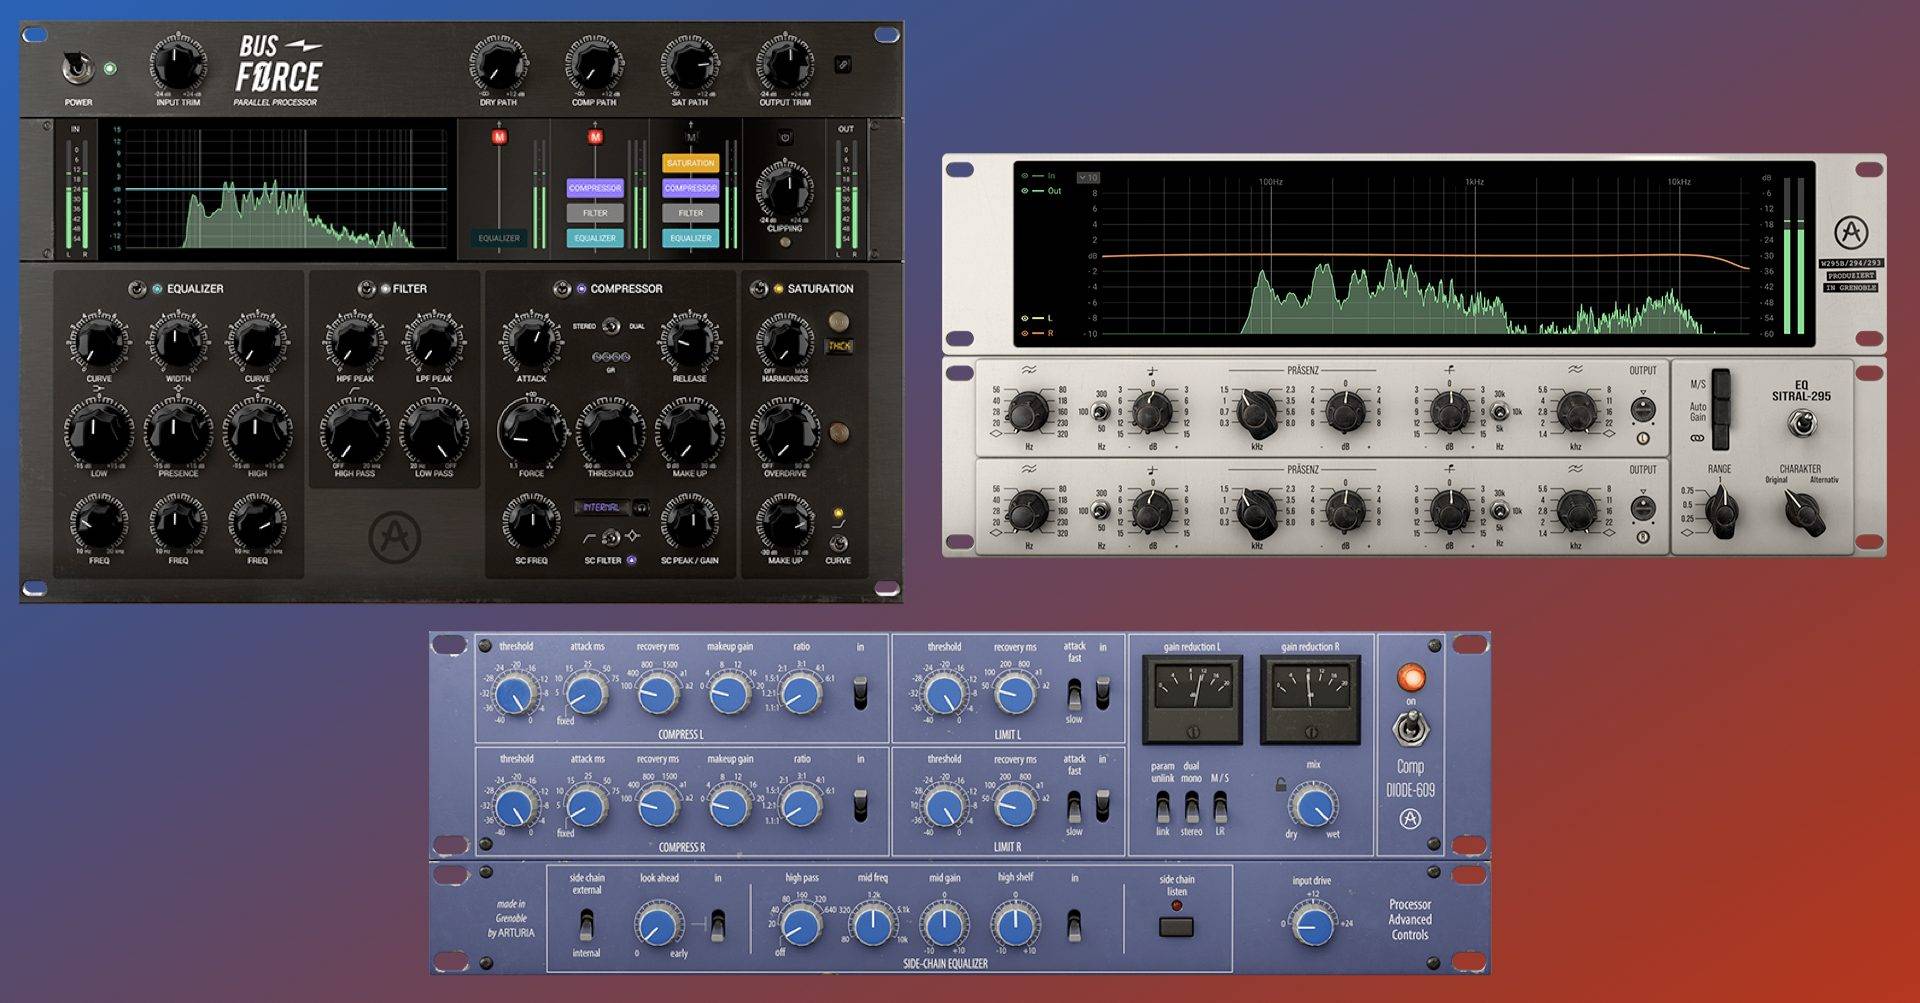Click the gain reduction L meter calibration icon
Viewport: 1920px width, 1003px height.
point(1193,732)
